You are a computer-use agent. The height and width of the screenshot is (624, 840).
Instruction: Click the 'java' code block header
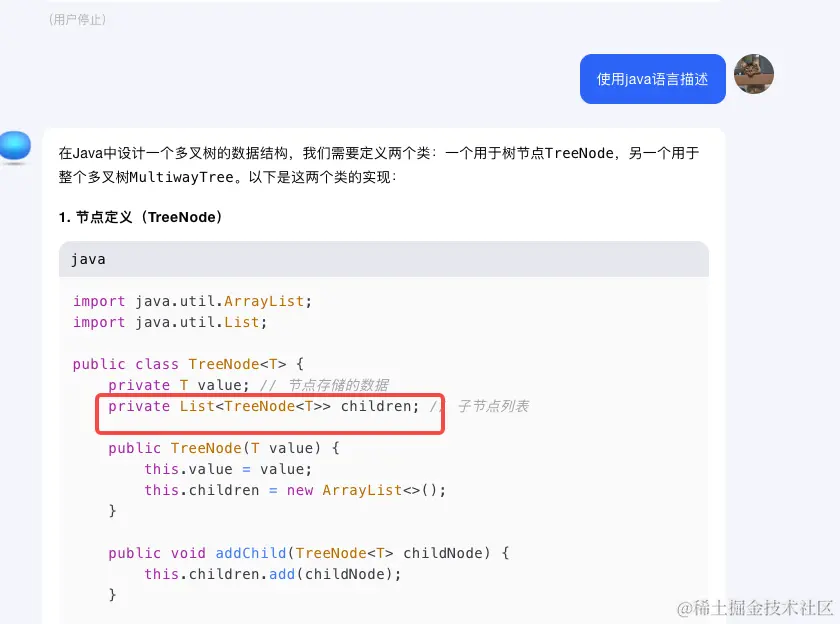(384, 259)
